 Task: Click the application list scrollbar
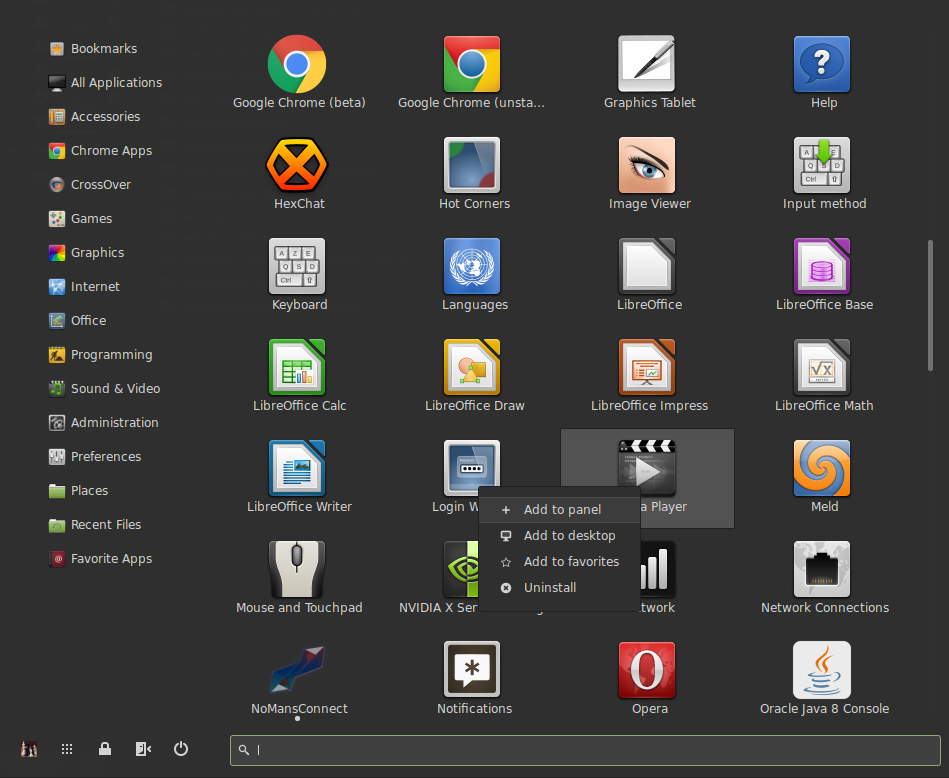coord(930,306)
